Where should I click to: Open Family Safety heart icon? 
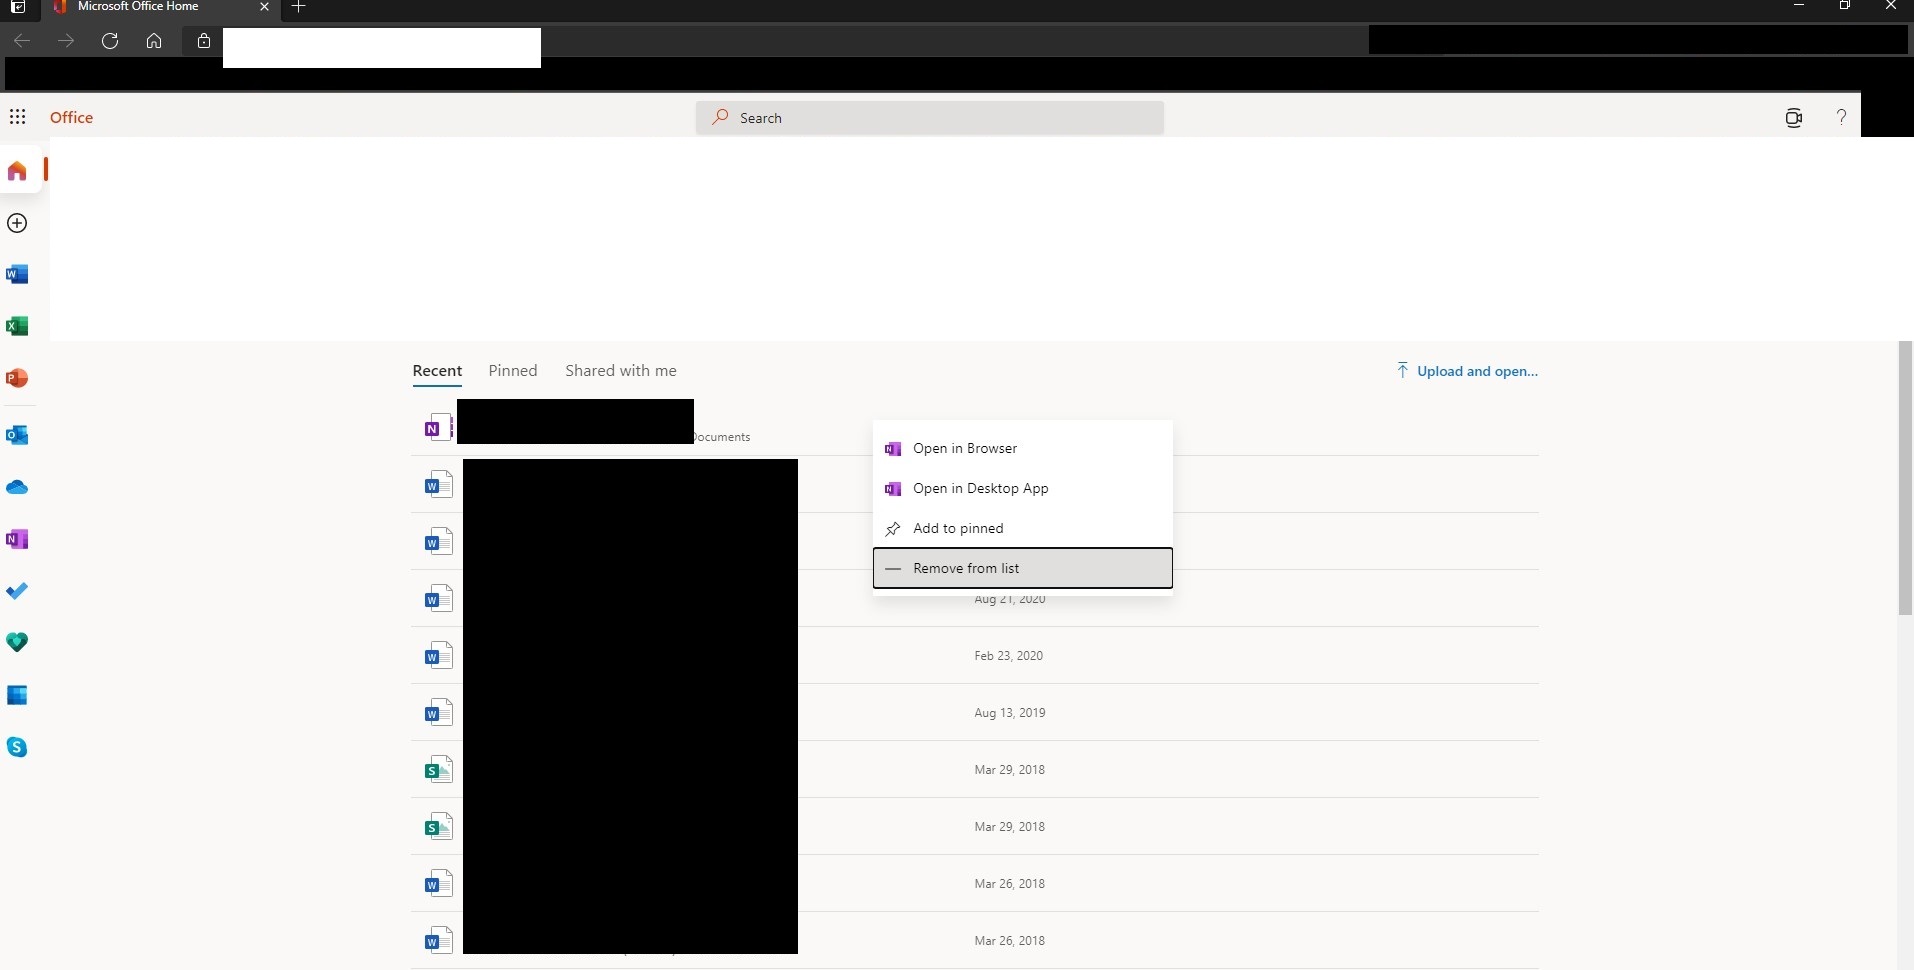[x=17, y=643]
